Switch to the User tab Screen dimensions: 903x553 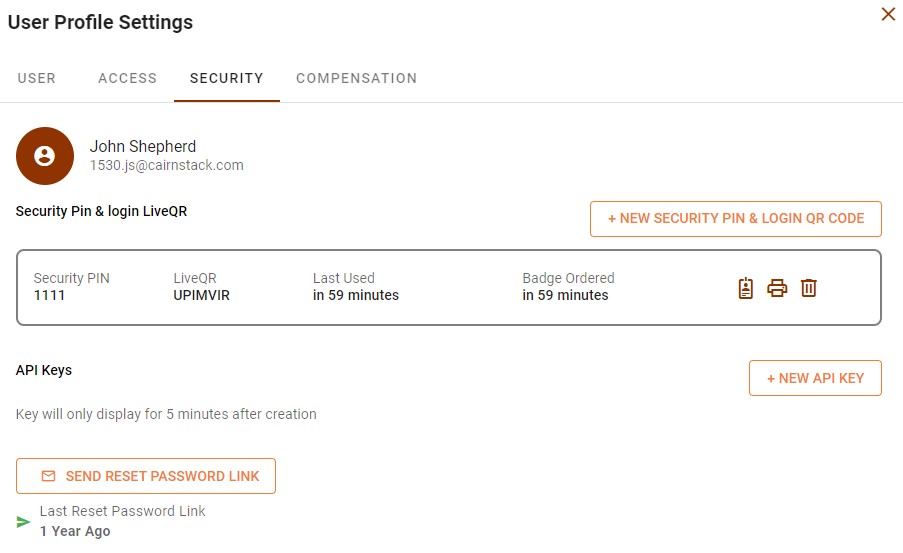tap(37, 78)
